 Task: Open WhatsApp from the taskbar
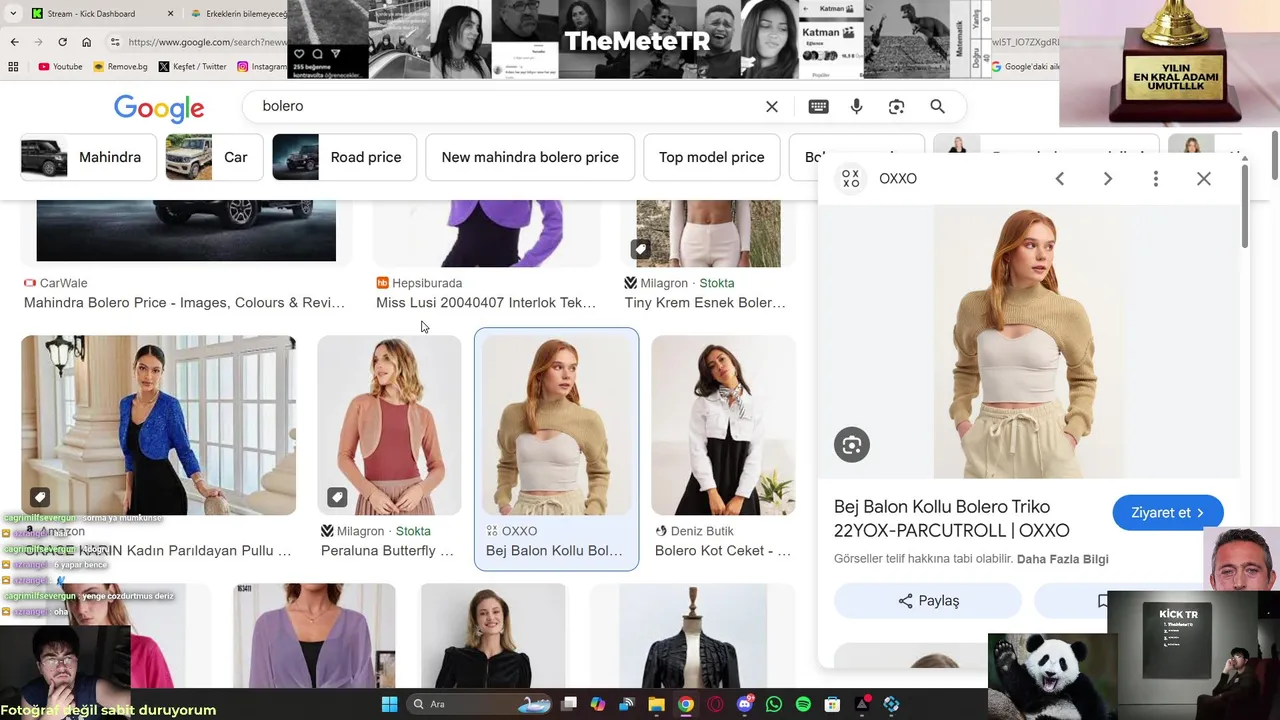coord(774,704)
